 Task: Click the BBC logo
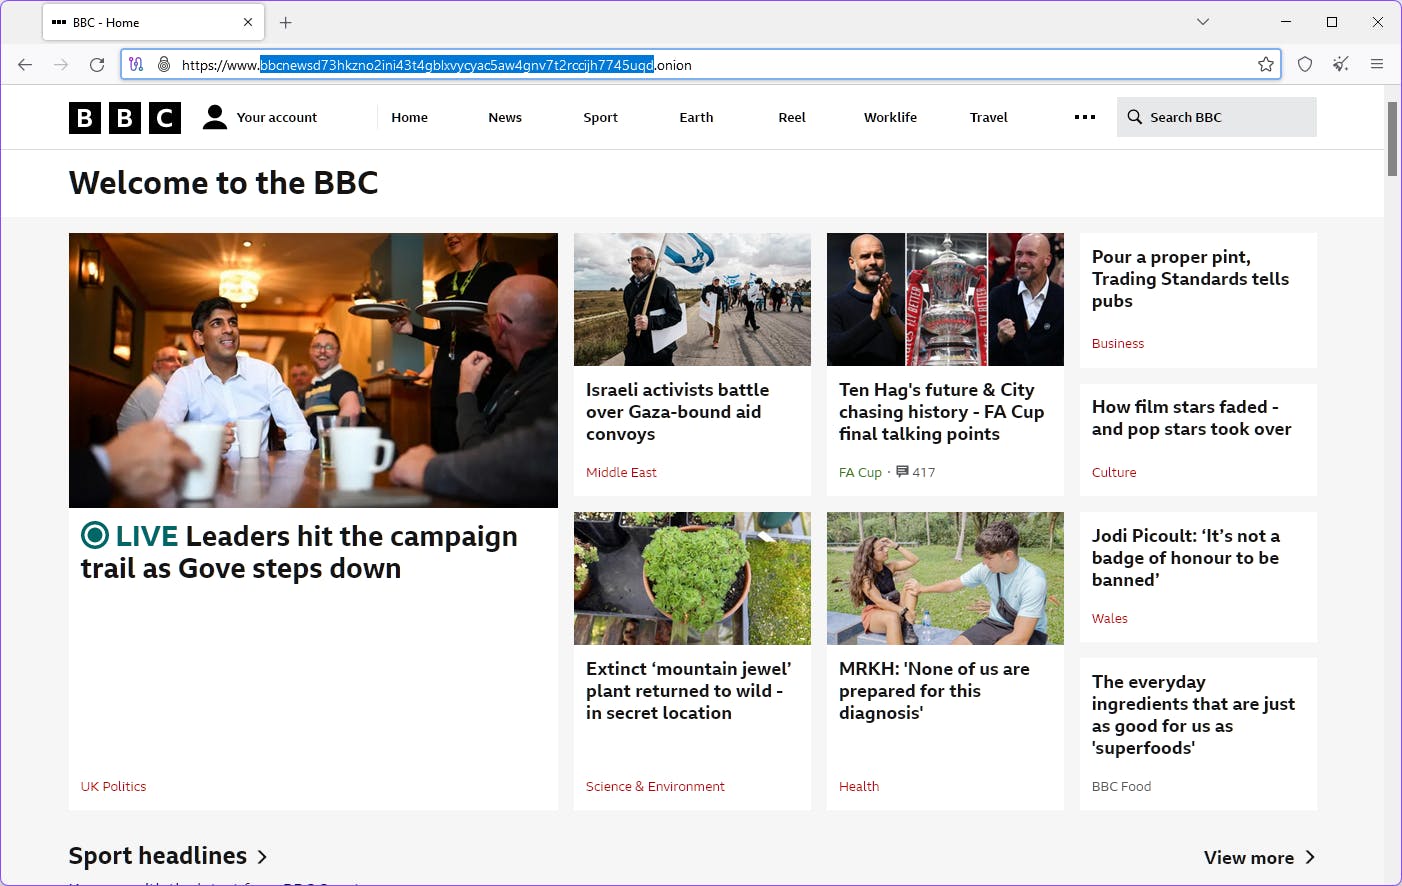point(125,118)
